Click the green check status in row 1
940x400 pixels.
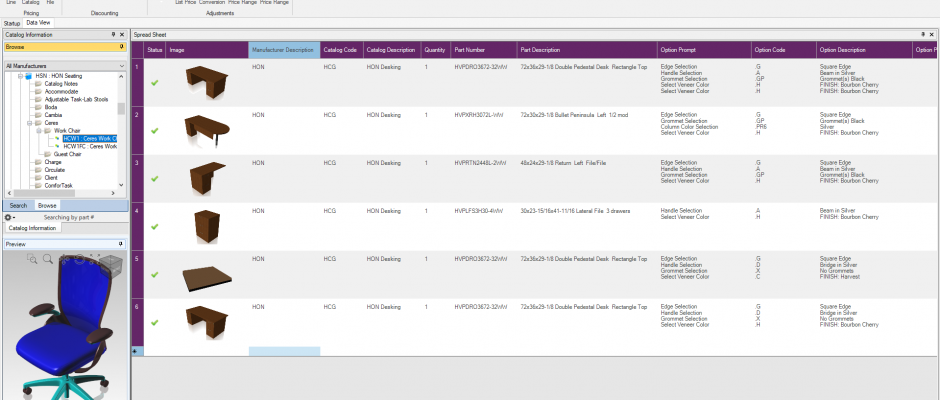pyautogui.click(x=155, y=83)
